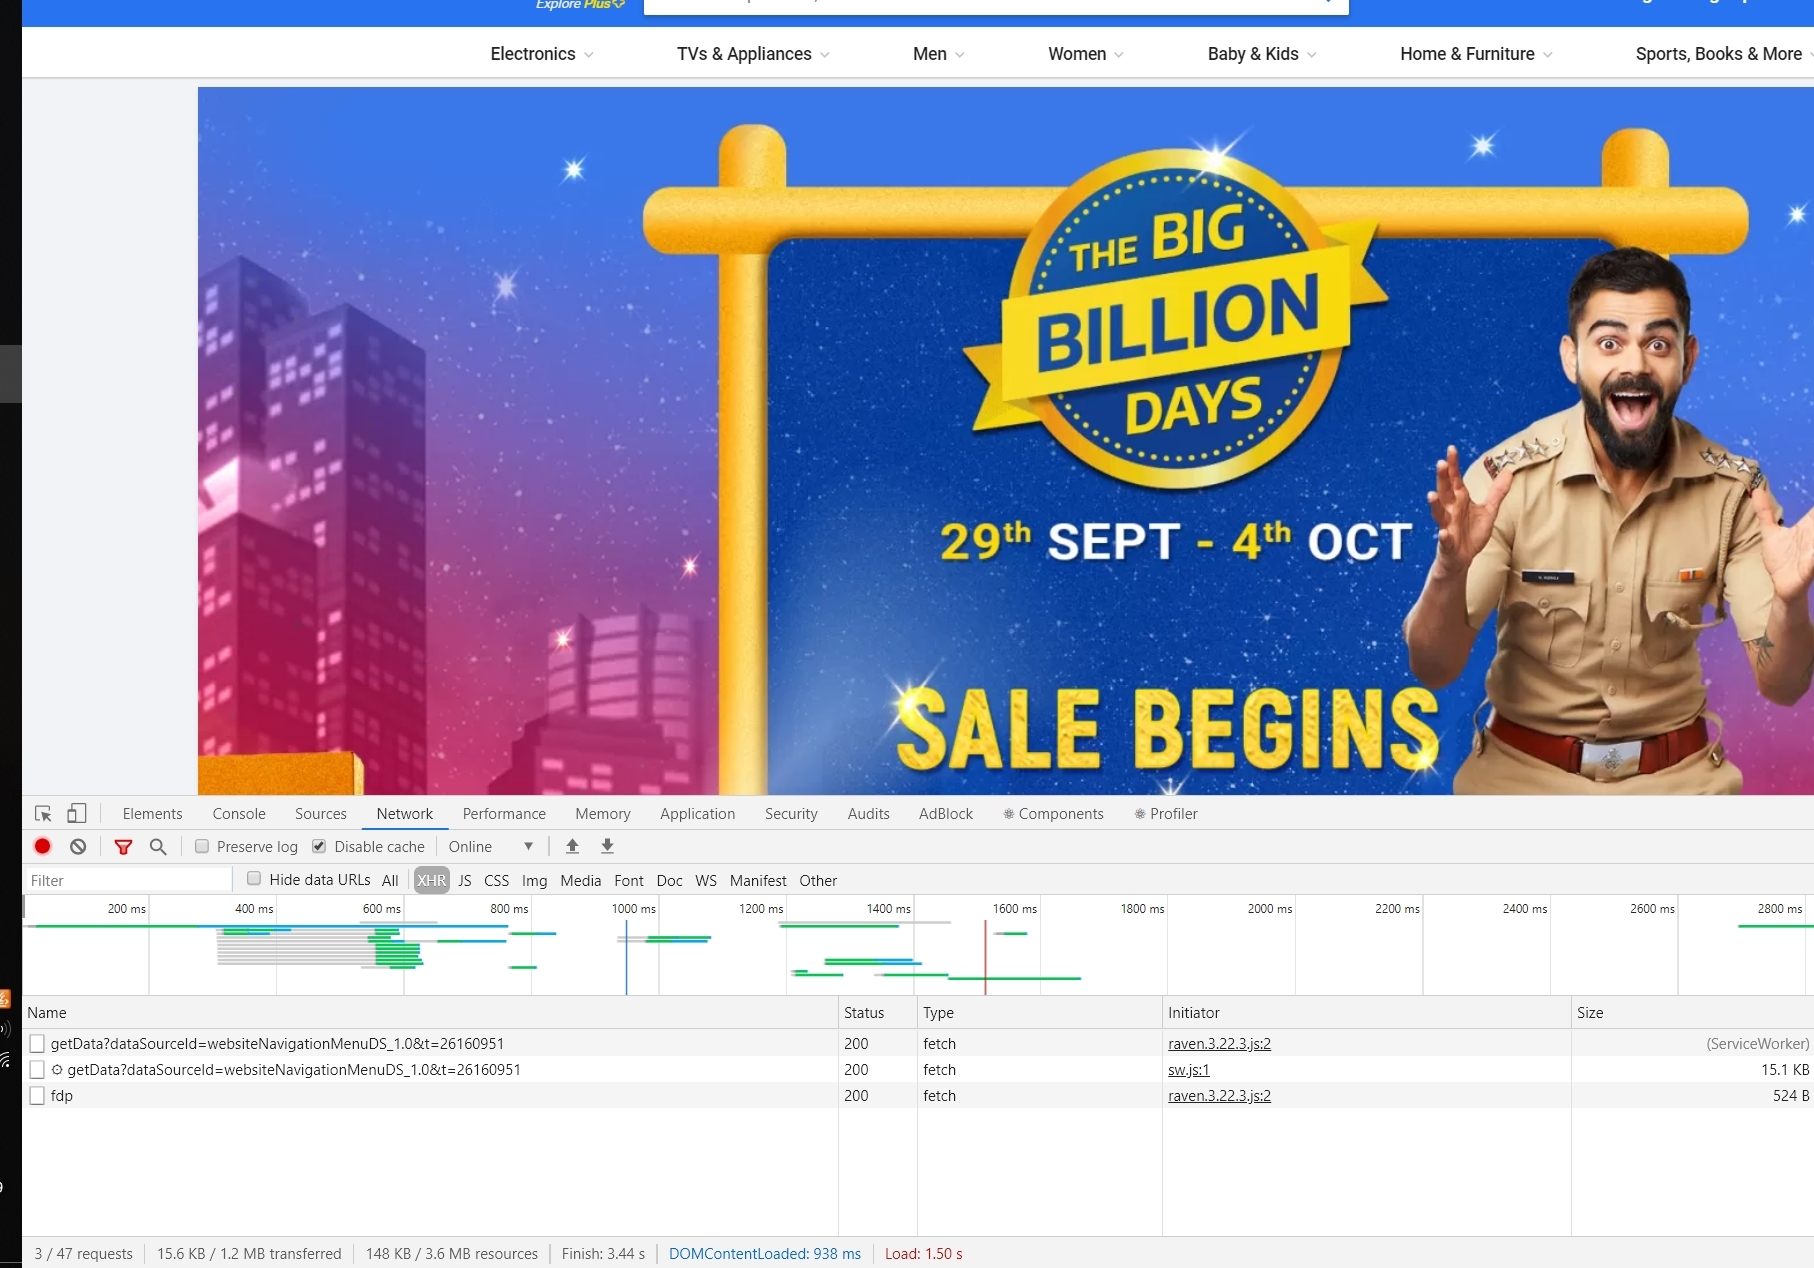Open the Sources tab

tap(321, 814)
